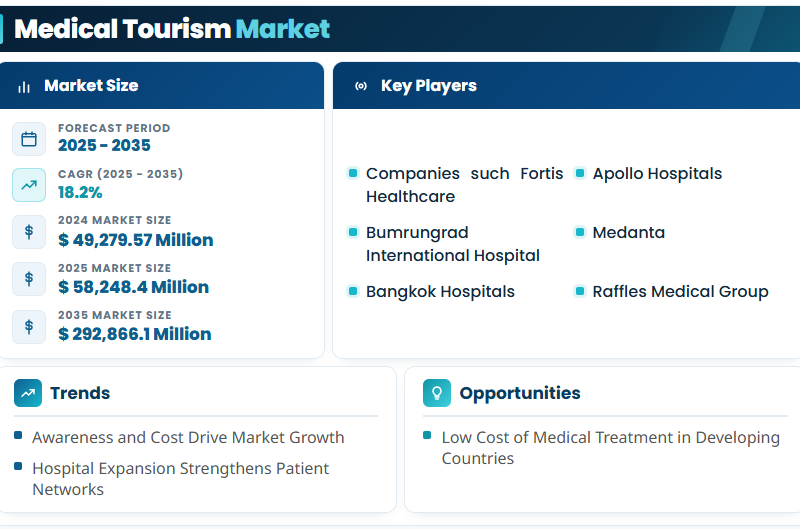Click the Medical Tourism Market title
The image size is (800, 529).
pyautogui.click(x=172, y=29)
